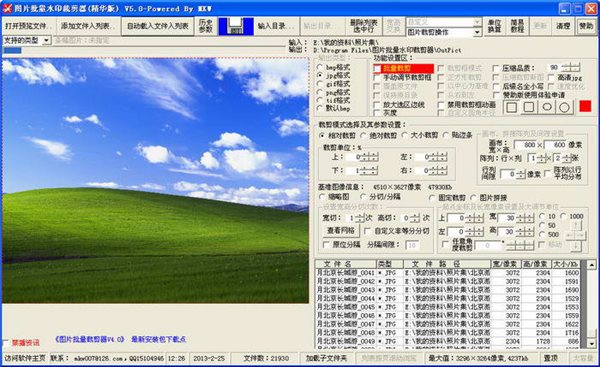Click 添加文件入列表 button
600x367 pixels.
pos(88,26)
